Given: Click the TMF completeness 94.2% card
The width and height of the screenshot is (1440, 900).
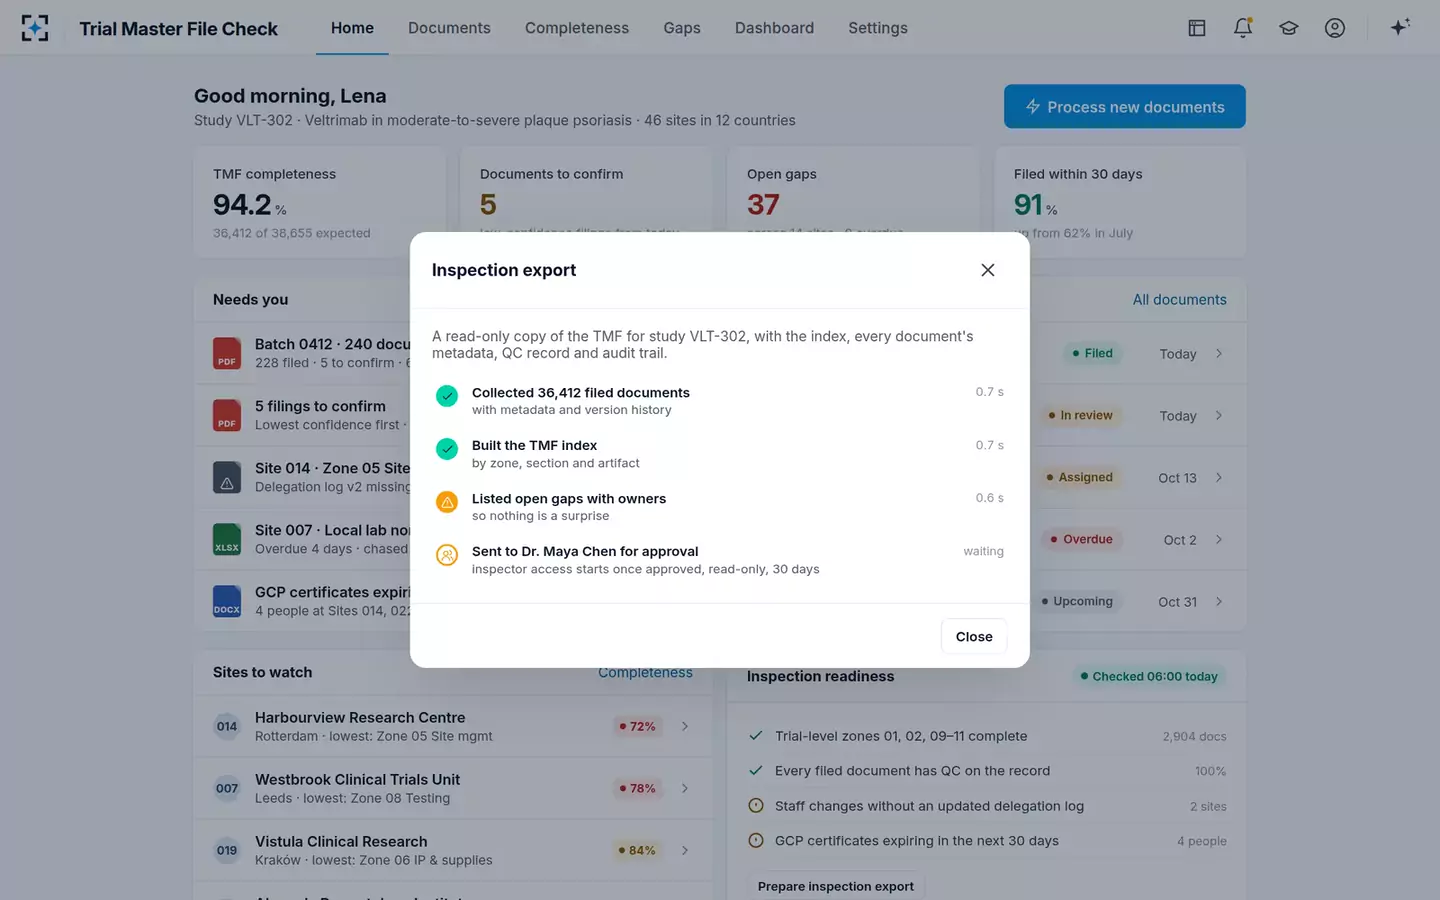Looking at the screenshot, I should [320, 202].
